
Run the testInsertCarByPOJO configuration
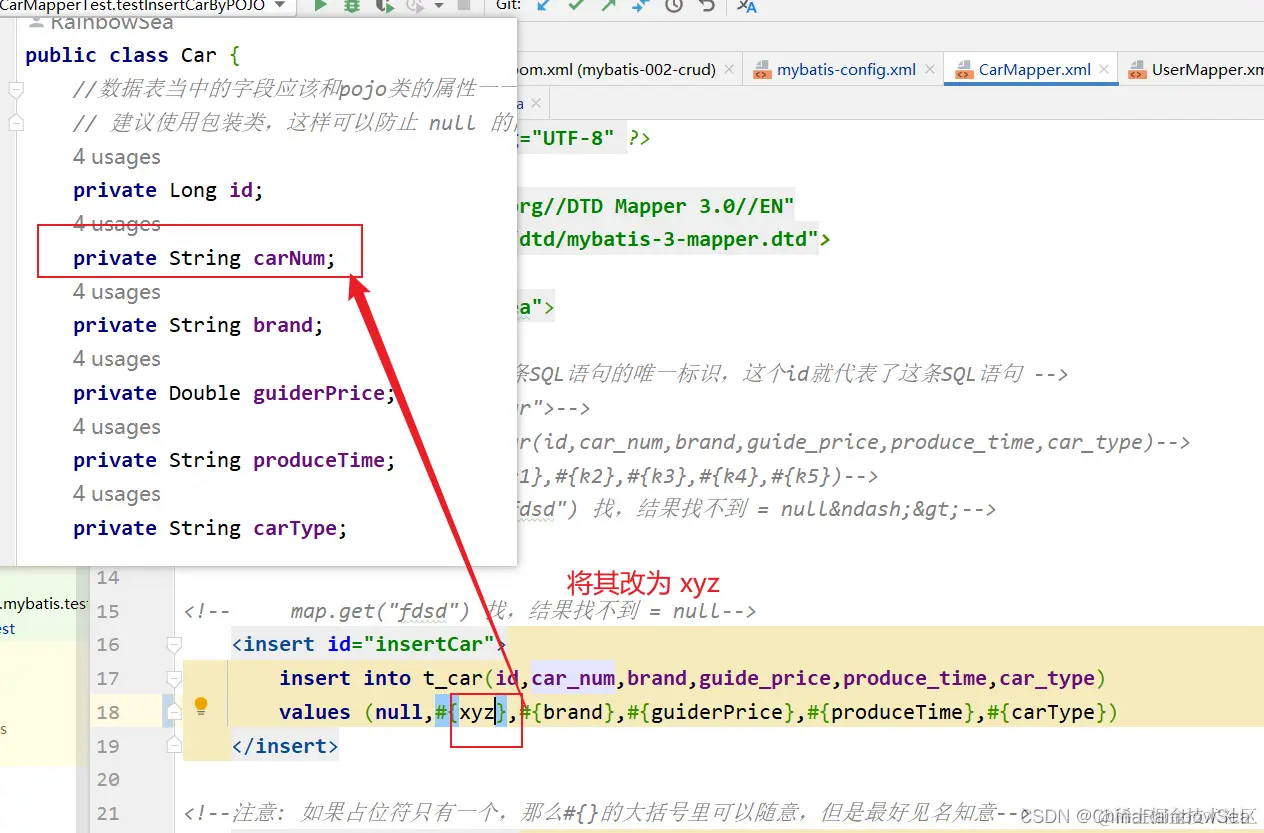click(320, 6)
